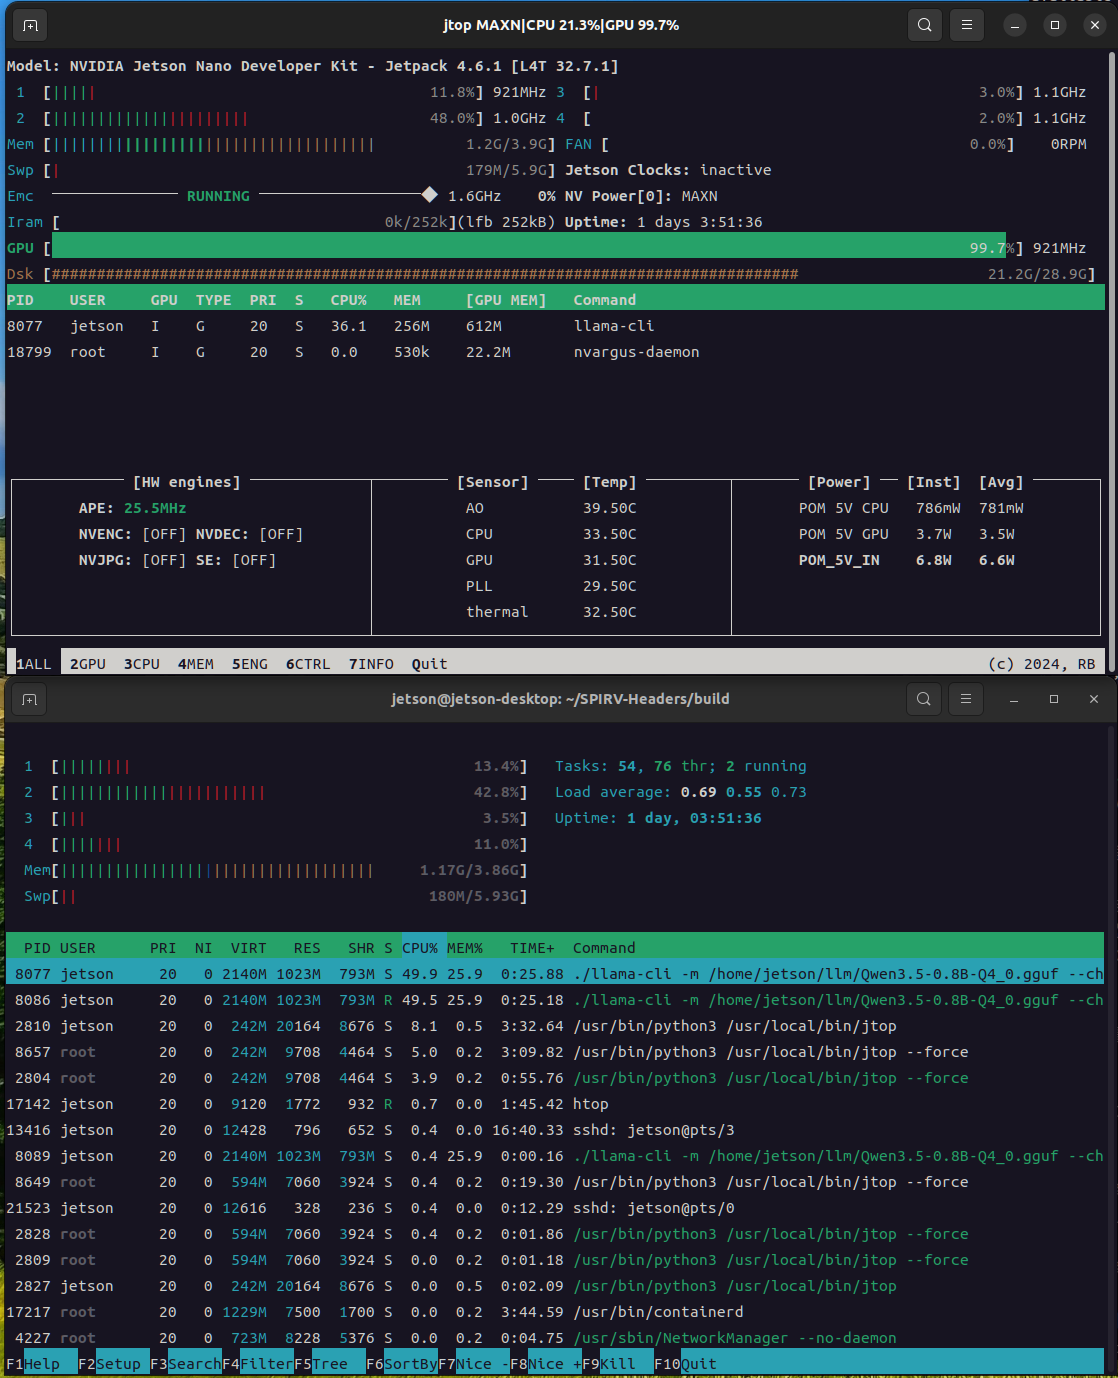Click APE: 25.5MHz in HW engines
This screenshot has width=1118, height=1378.
(133, 508)
